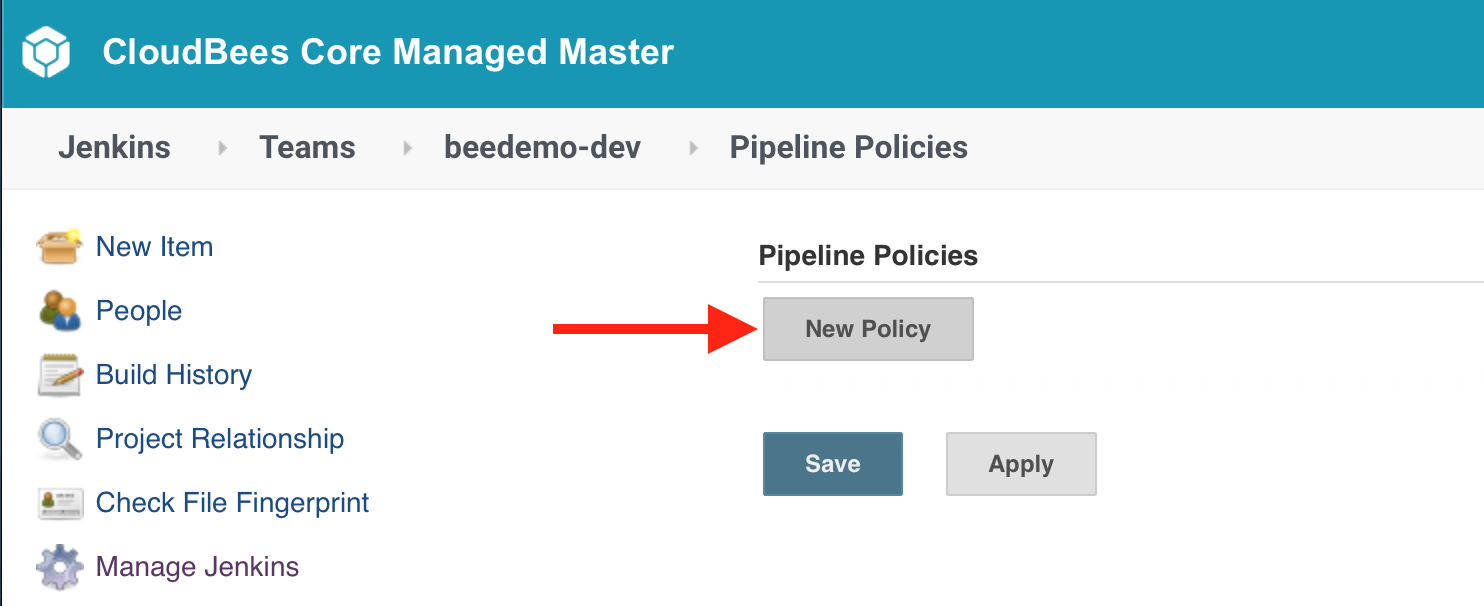Screen dimensions: 1484x606
Task: Click the Project Relationship magnifier icon
Action: [59, 439]
